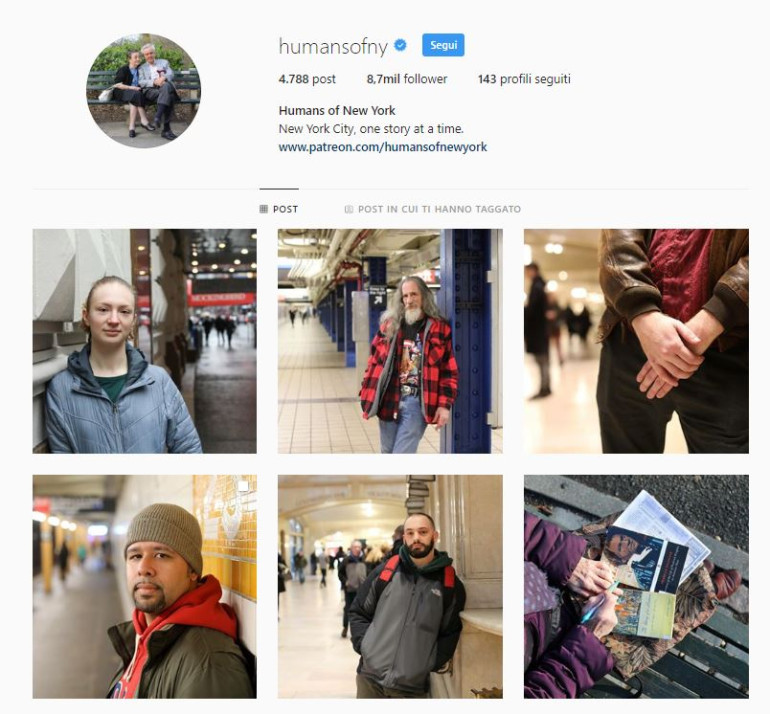
Task: Open post of woman in blue jacket
Action: [144, 341]
